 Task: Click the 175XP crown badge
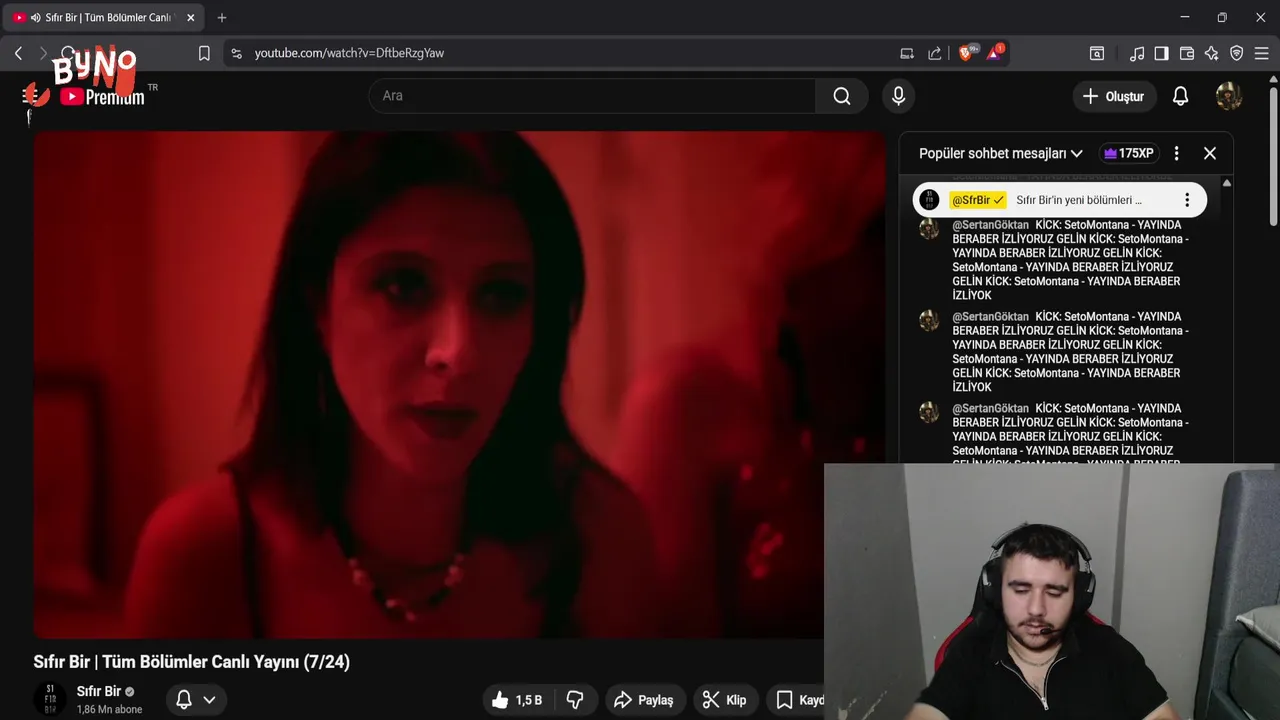pos(1128,153)
